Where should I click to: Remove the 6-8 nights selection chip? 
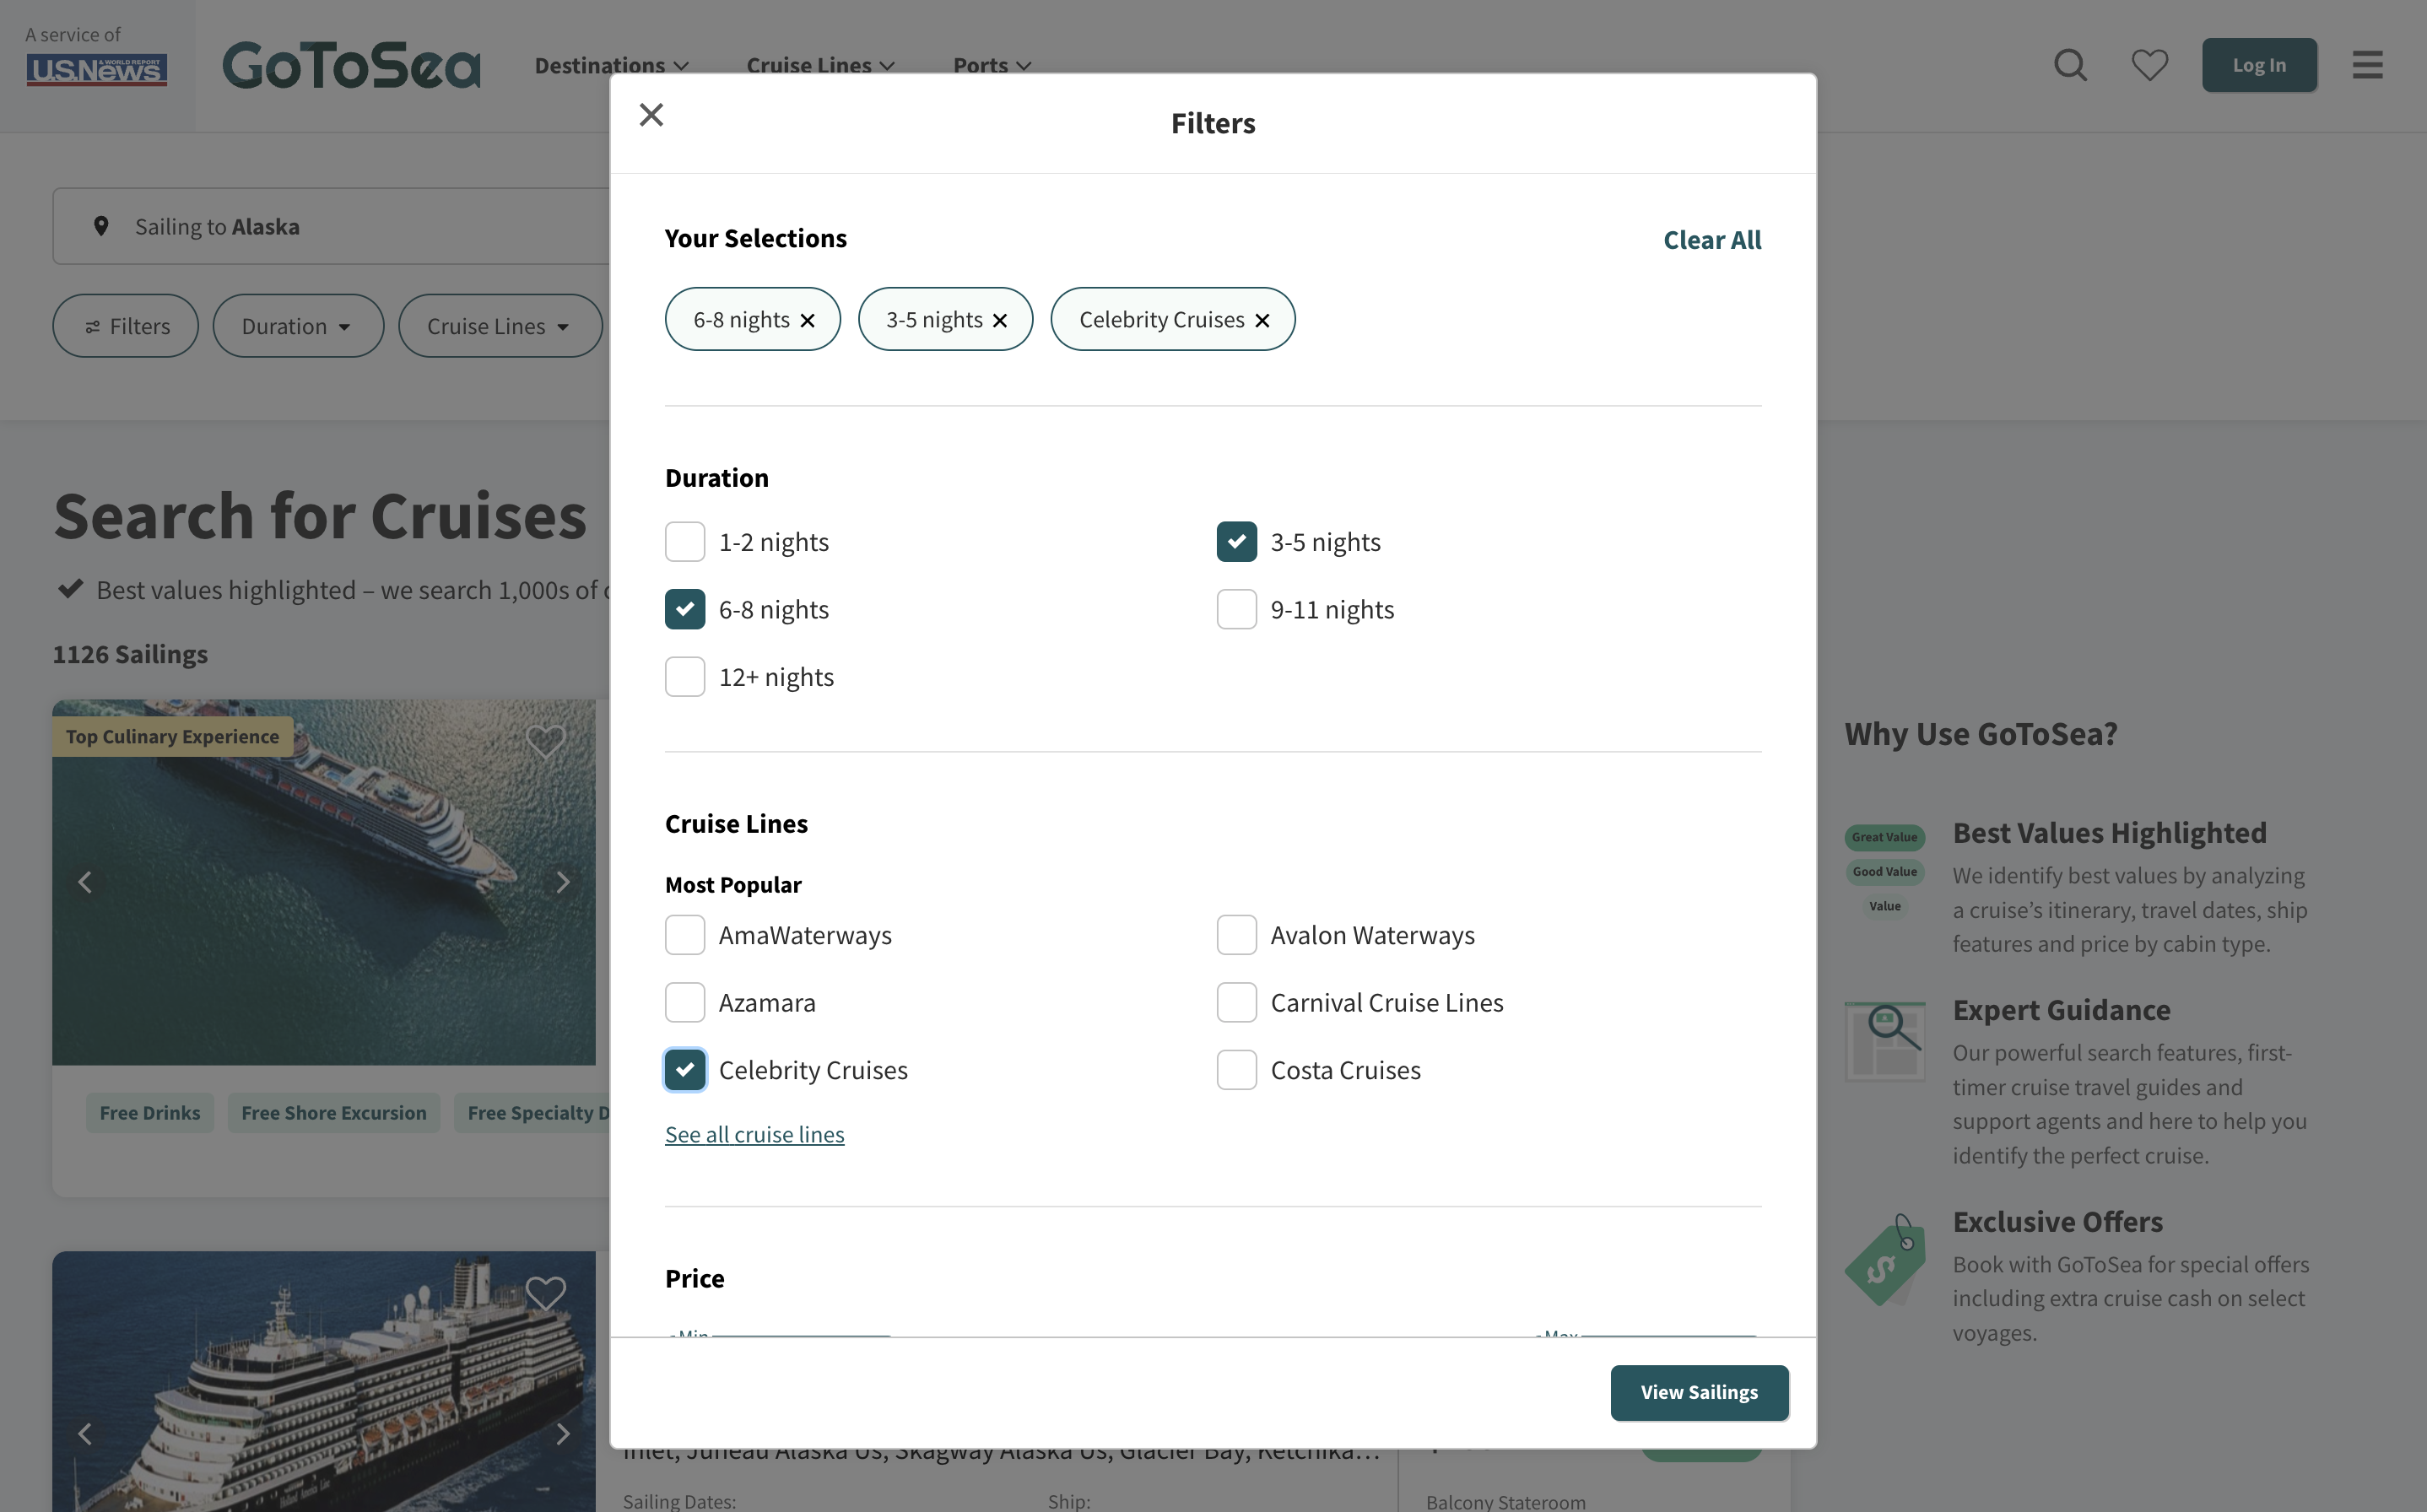[808, 321]
